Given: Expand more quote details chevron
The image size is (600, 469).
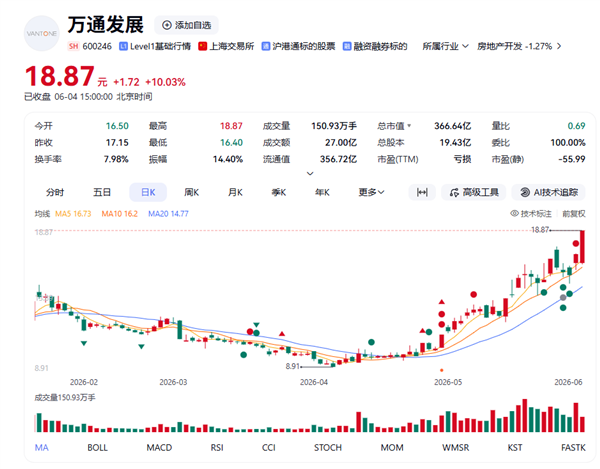Looking at the screenshot, I should 310,174.
